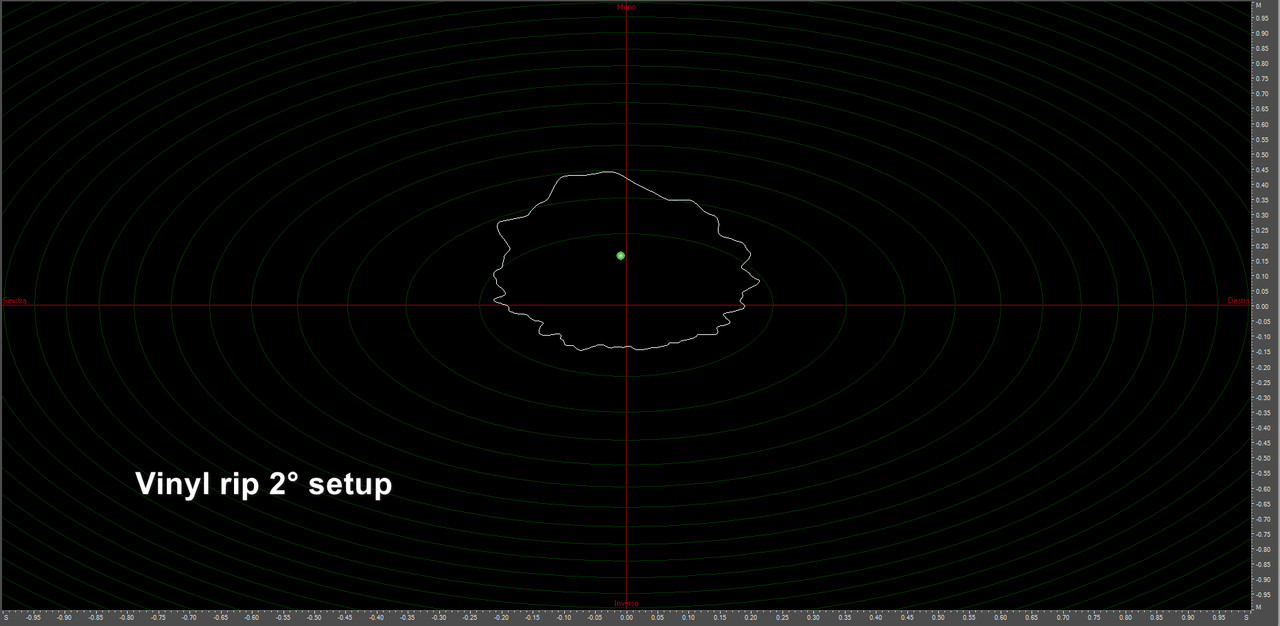This screenshot has height=626, width=1280.
Task: Click 0.50 on the horizontal bottom scale
Action: click(x=939, y=618)
